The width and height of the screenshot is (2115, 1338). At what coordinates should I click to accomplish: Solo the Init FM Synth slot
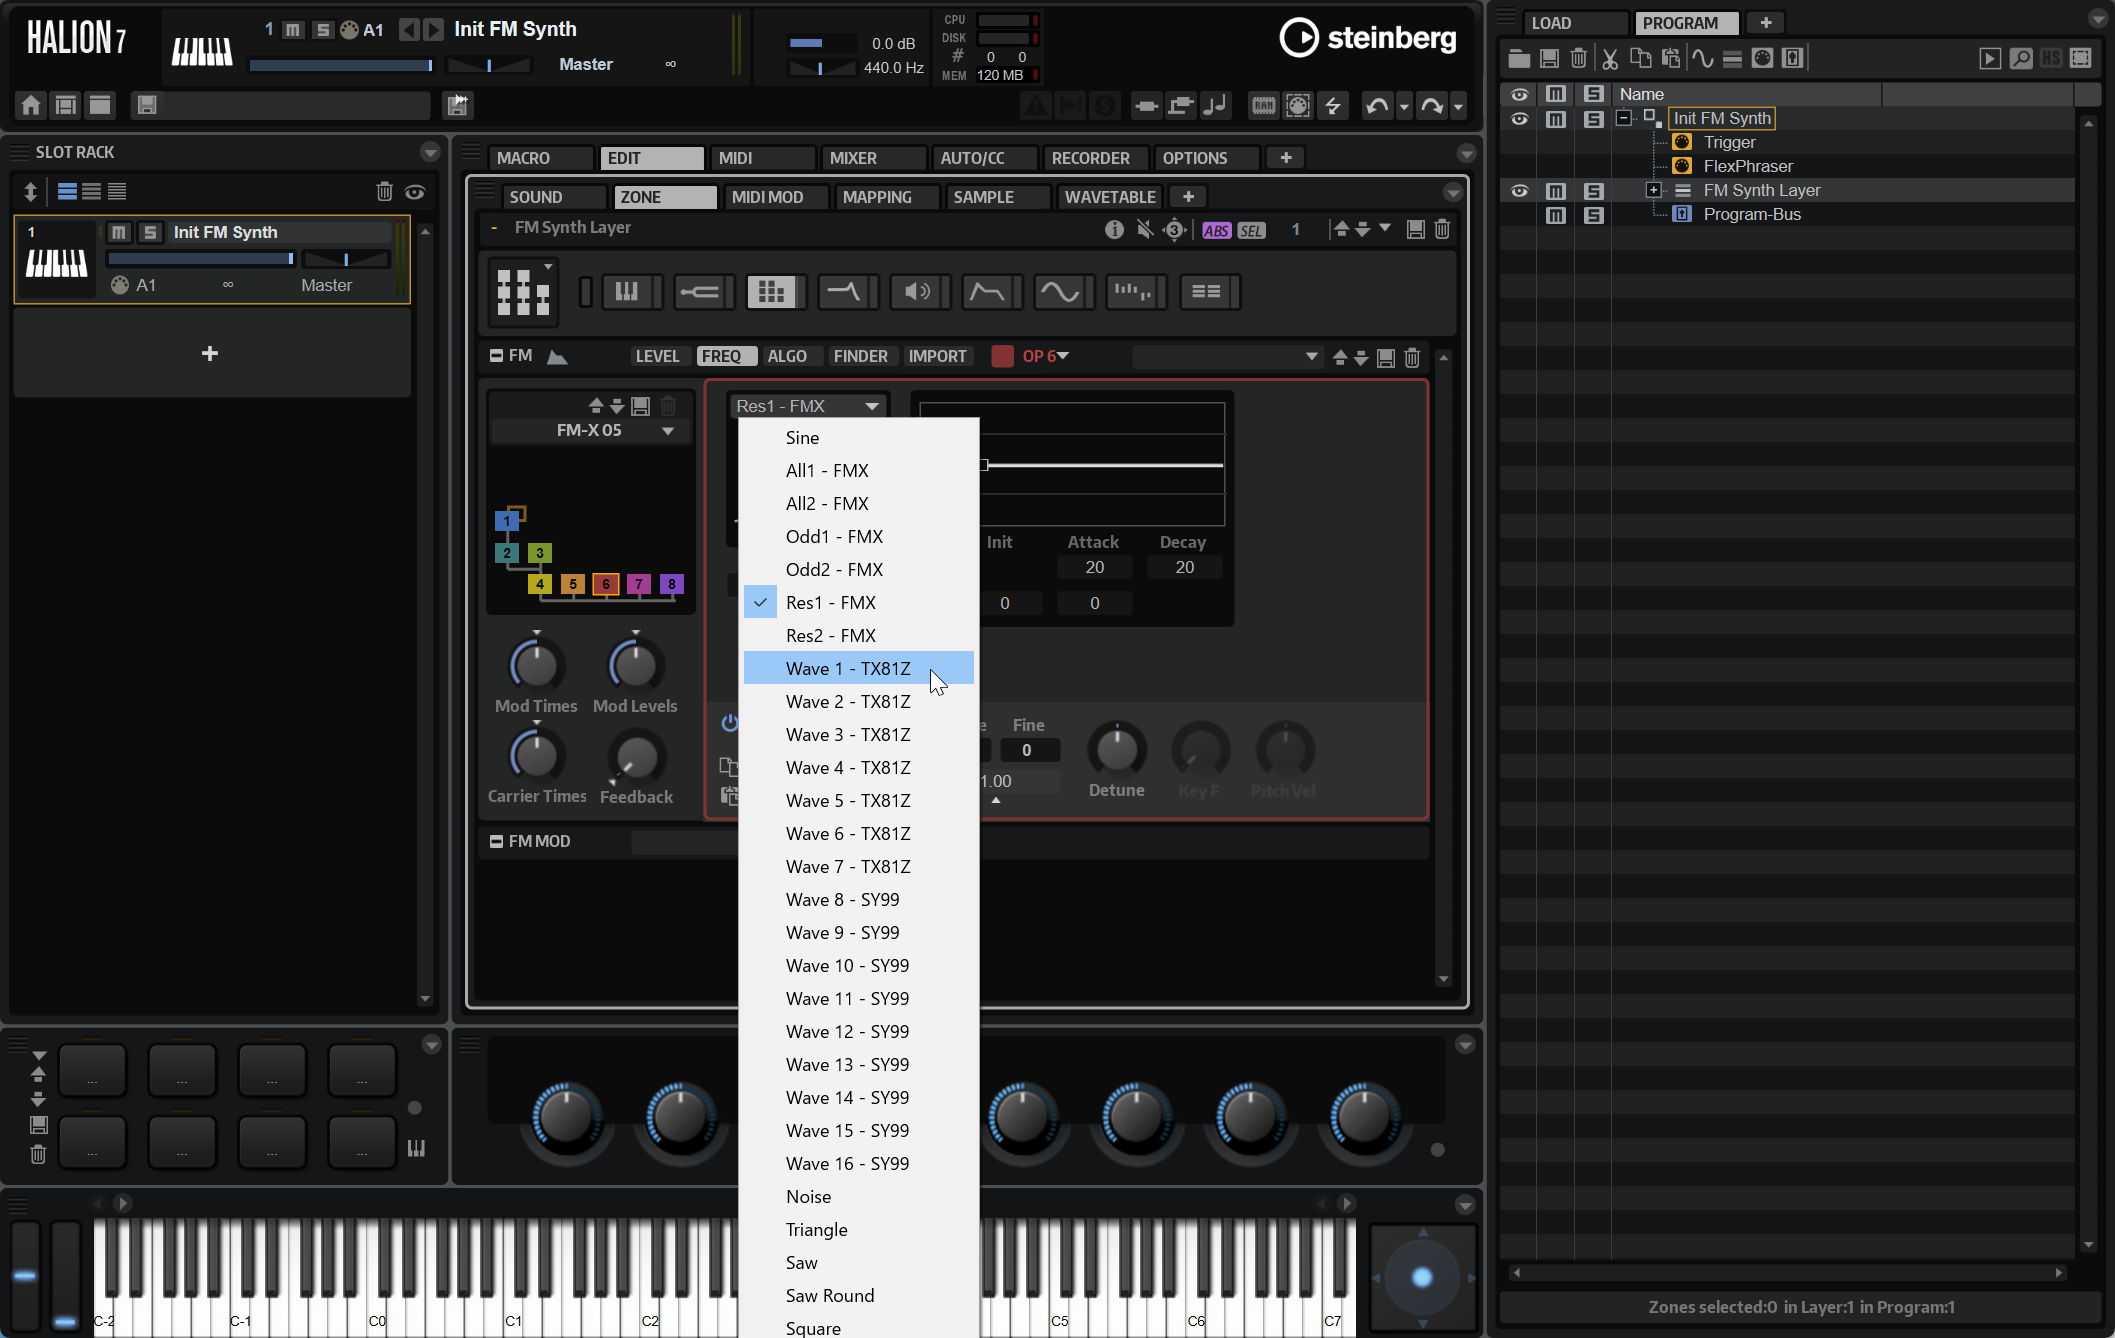[150, 232]
